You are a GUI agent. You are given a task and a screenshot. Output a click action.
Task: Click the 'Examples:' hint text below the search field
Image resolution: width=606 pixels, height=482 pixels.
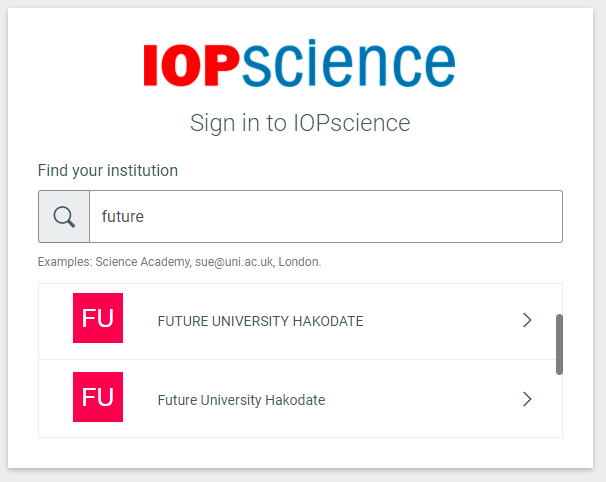pos(65,262)
